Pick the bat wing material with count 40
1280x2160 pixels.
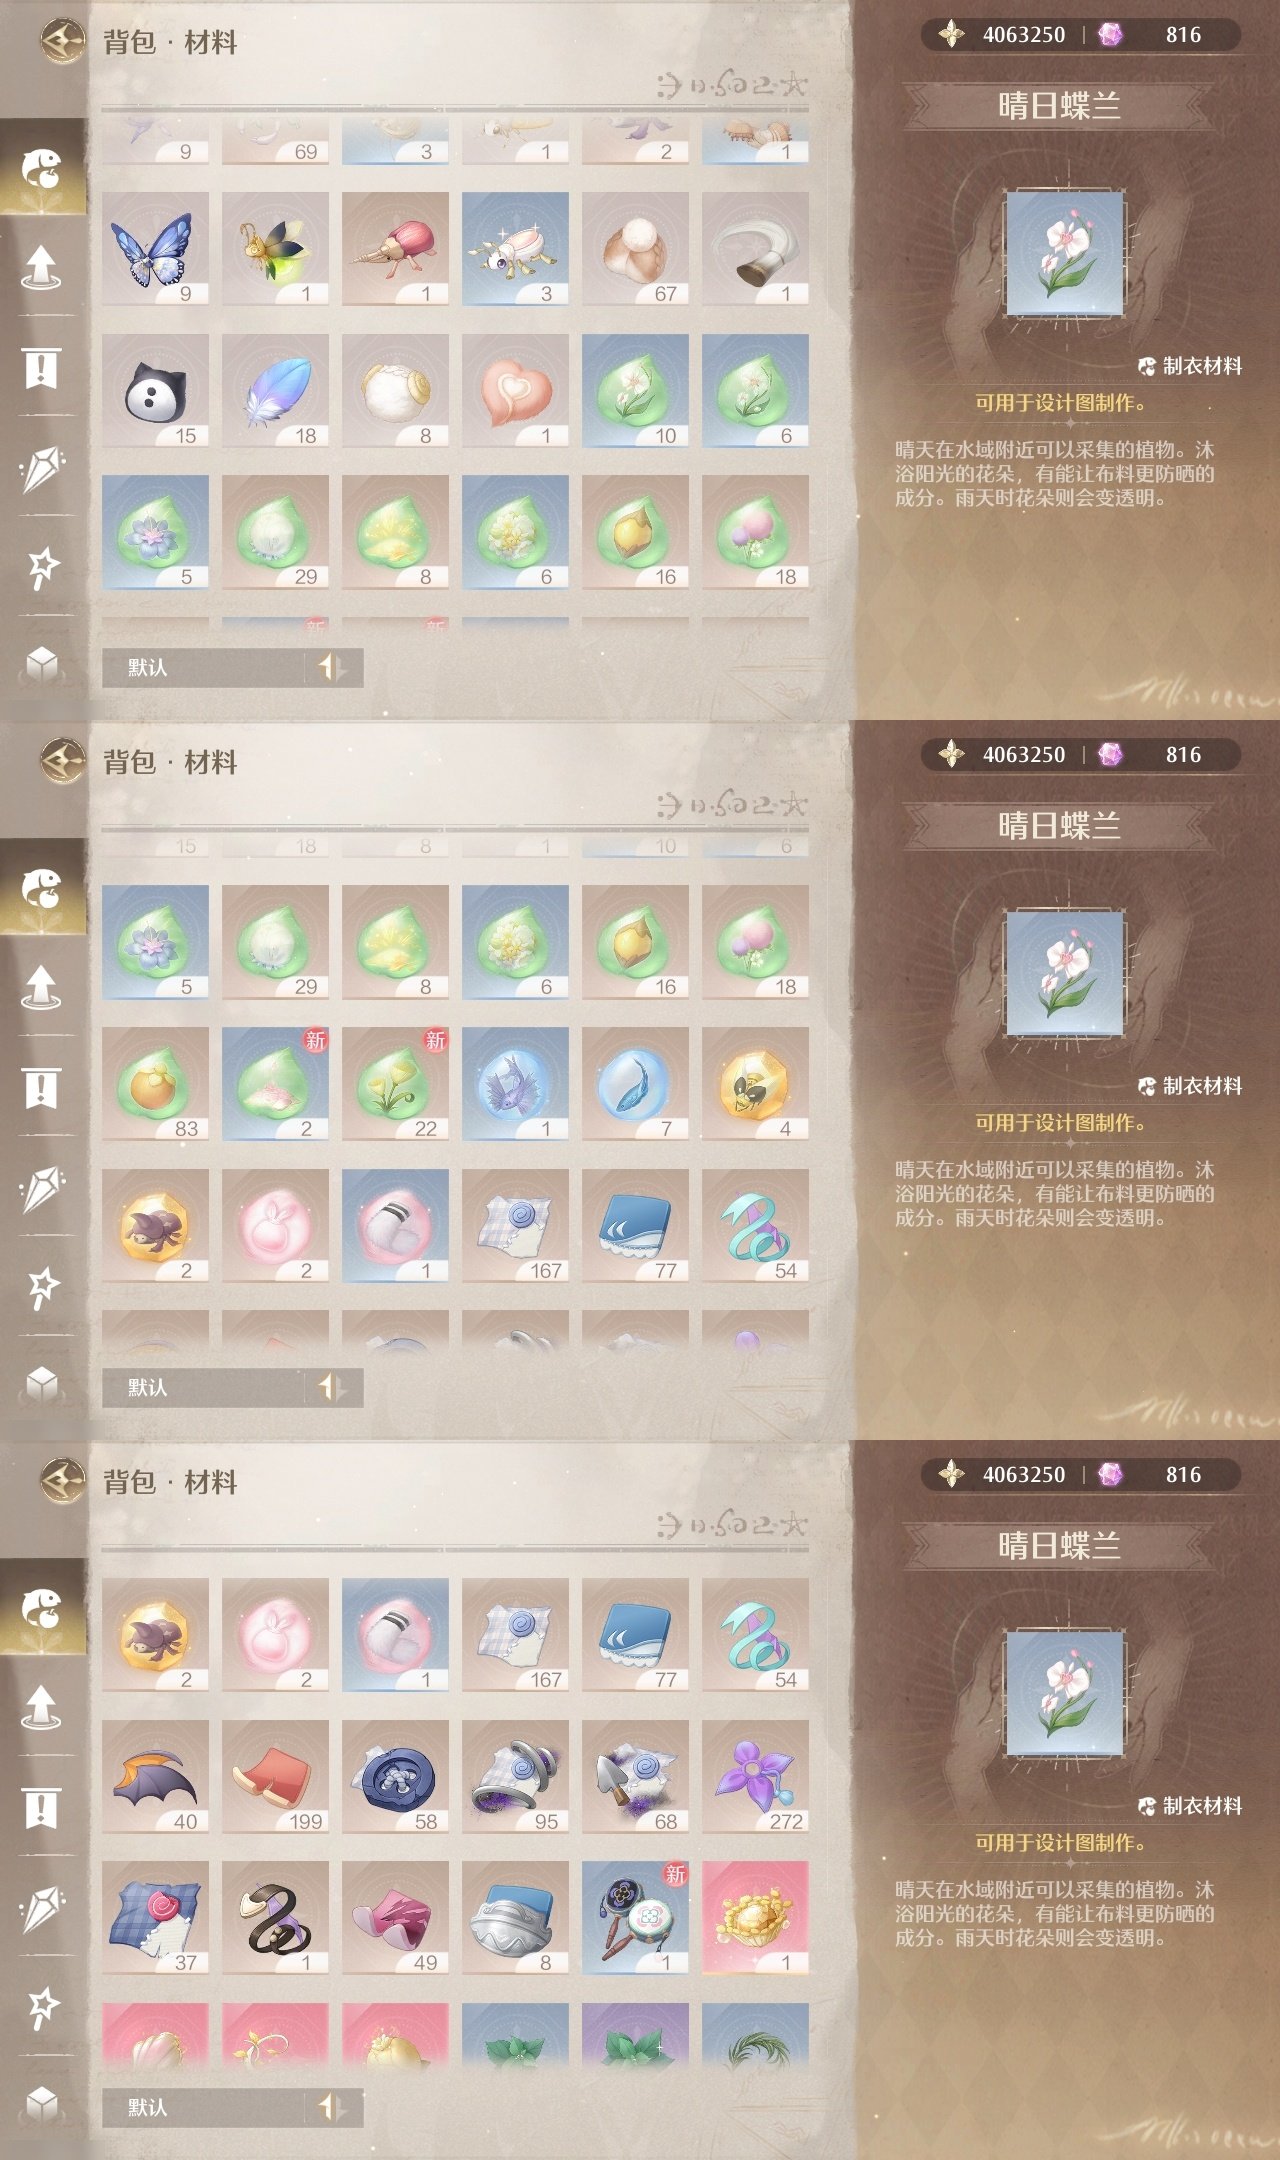(155, 1777)
